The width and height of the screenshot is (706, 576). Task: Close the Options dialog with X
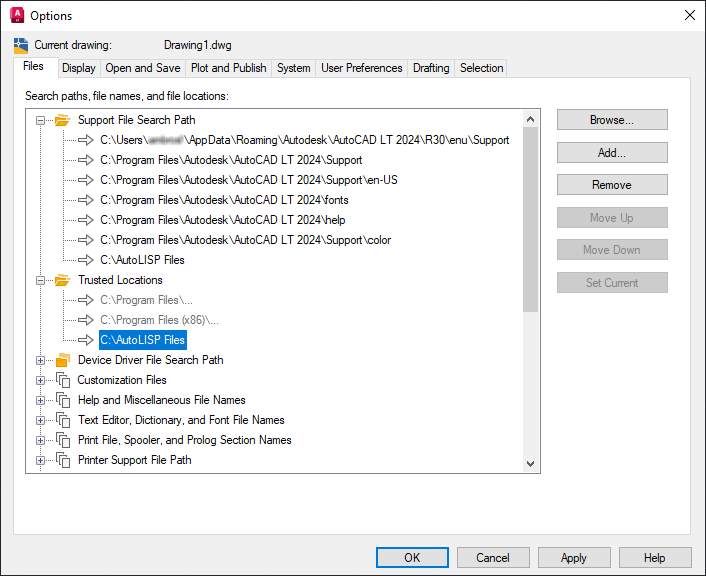point(690,15)
